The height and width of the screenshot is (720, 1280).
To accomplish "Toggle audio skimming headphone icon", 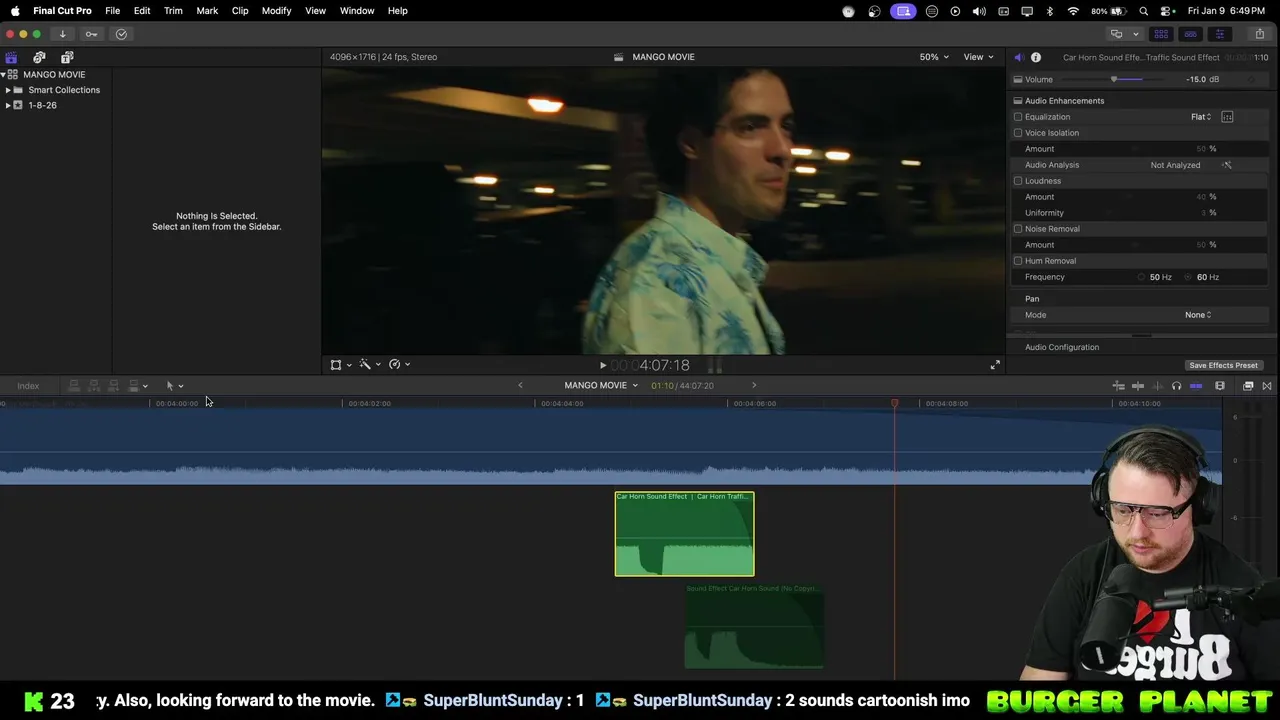I will (x=1176, y=386).
